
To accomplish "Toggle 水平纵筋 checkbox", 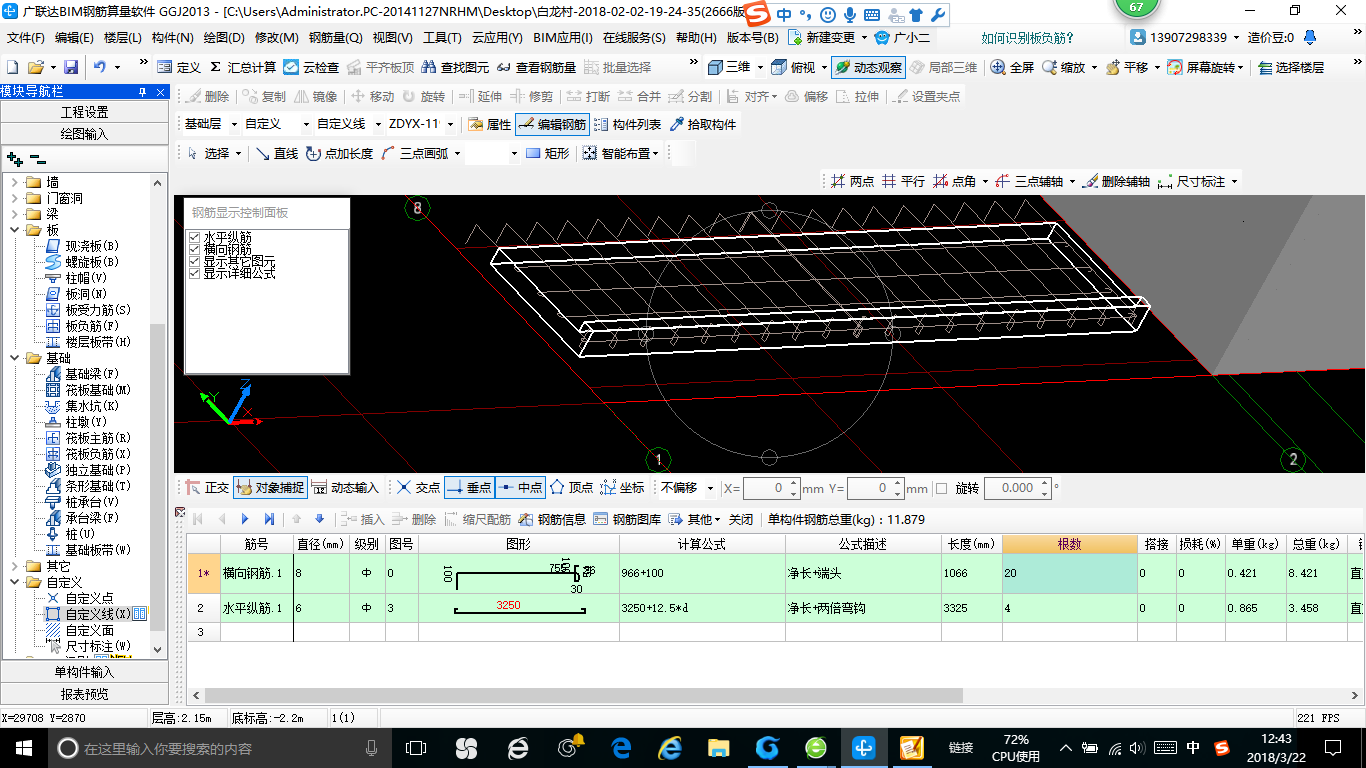I will click(x=195, y=237).
